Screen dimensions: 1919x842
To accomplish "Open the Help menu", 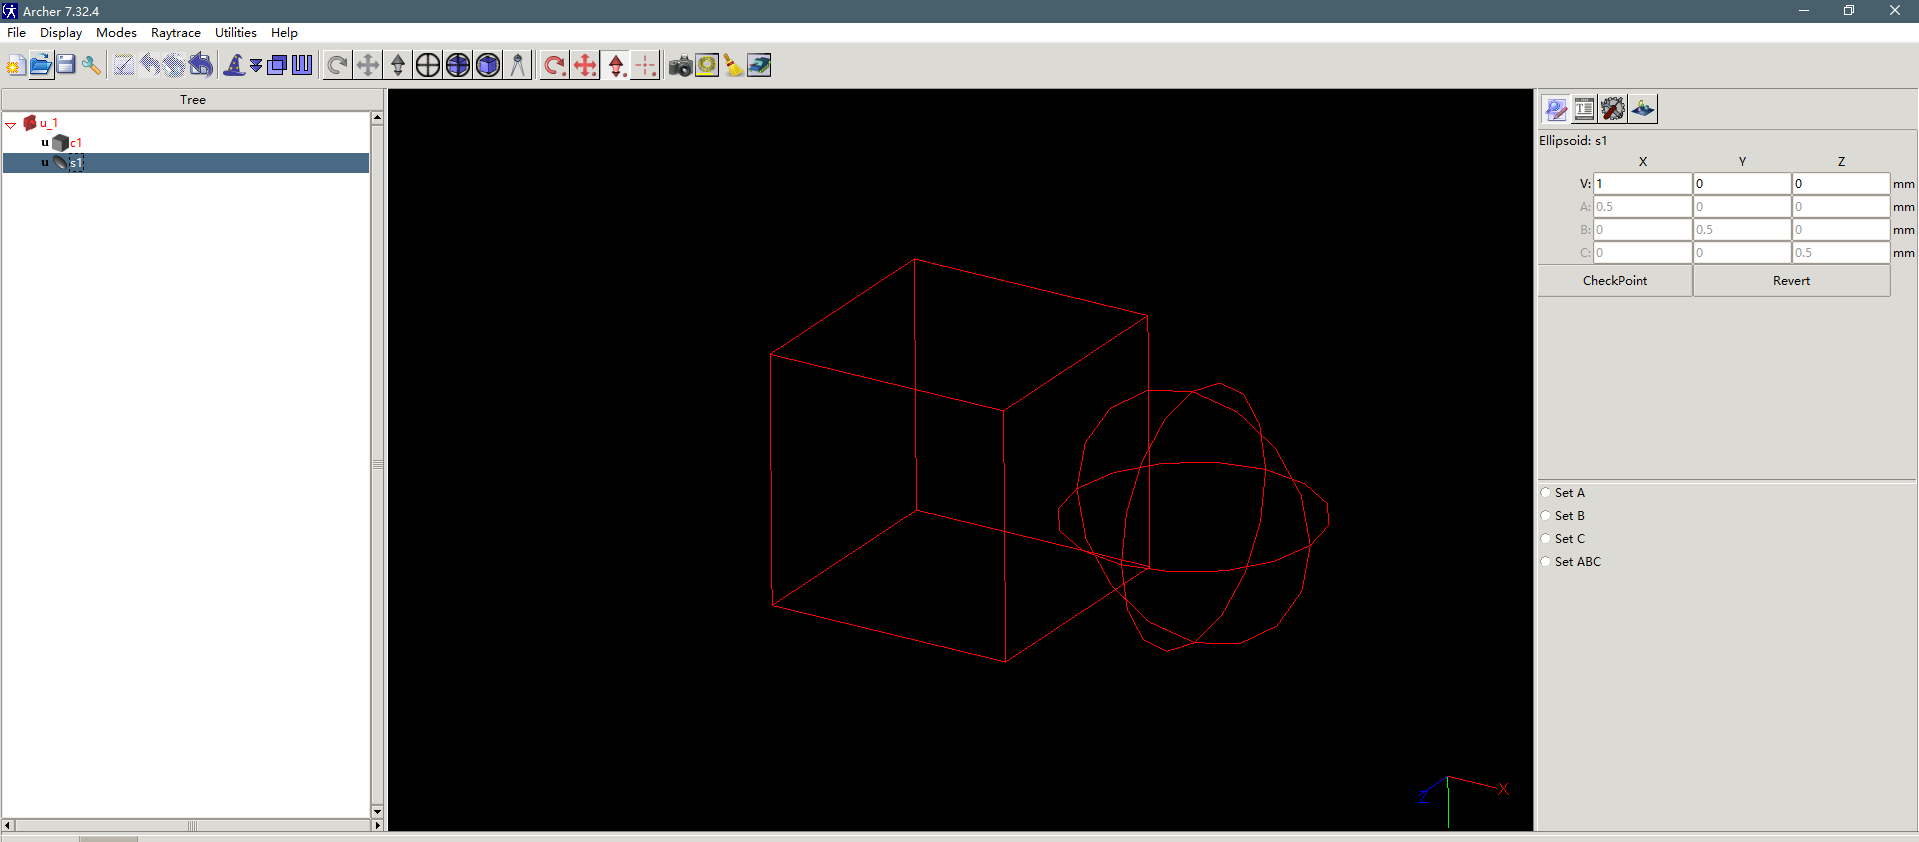I will (284, 33).
